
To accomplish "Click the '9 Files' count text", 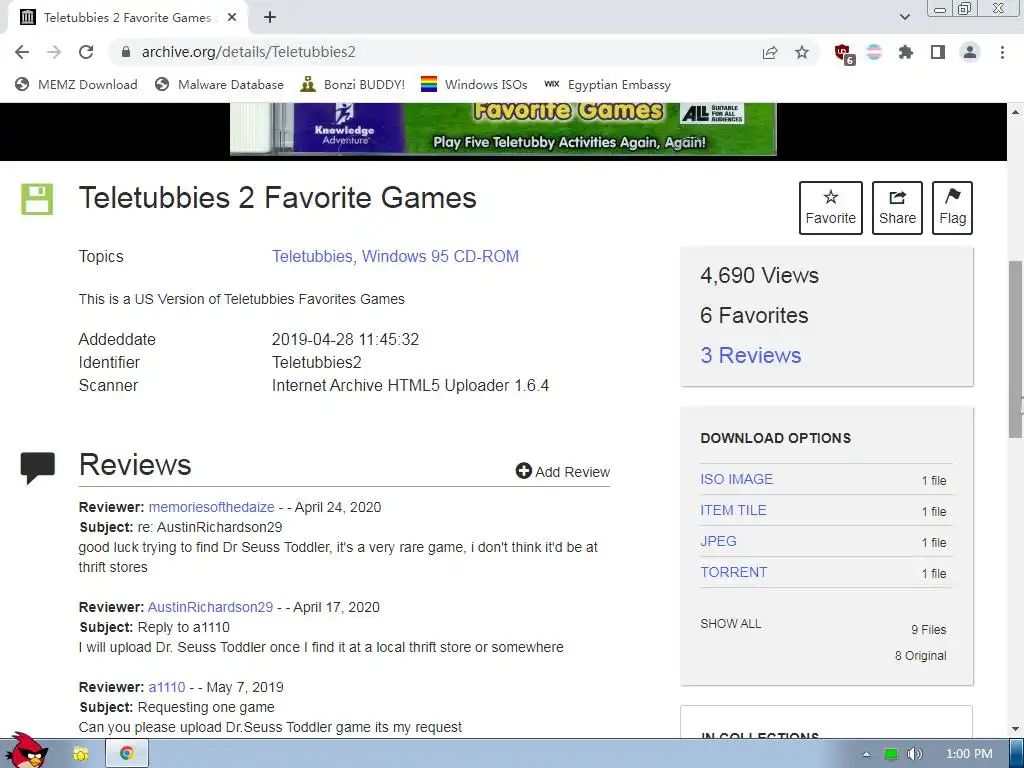I will [929, 630].
